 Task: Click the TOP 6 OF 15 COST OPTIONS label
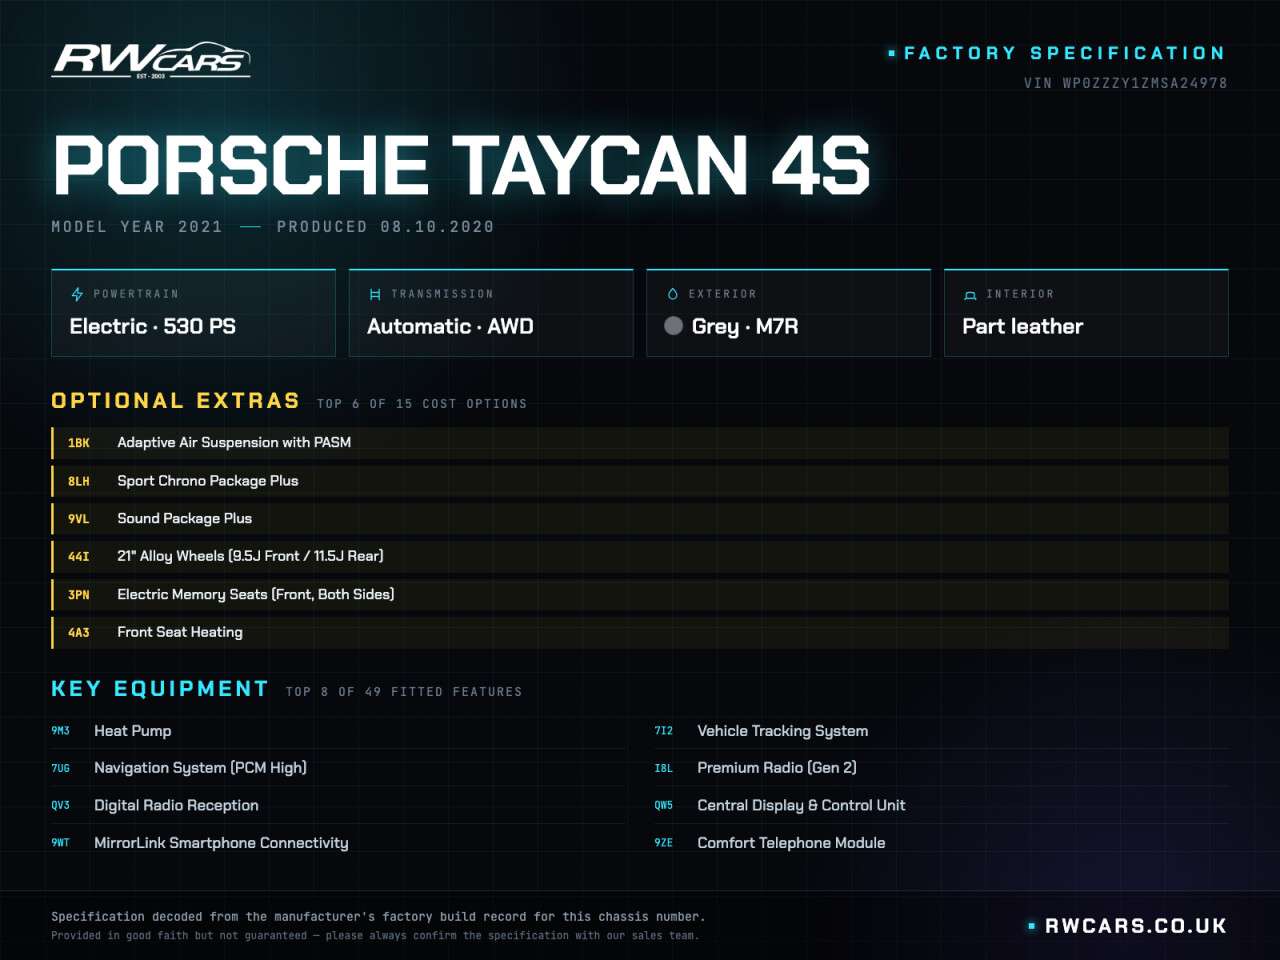(x=422, y=404)
